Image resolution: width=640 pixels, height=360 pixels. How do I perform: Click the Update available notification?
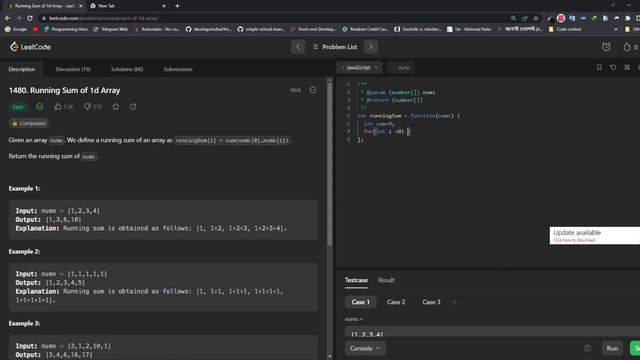point(594,236)
